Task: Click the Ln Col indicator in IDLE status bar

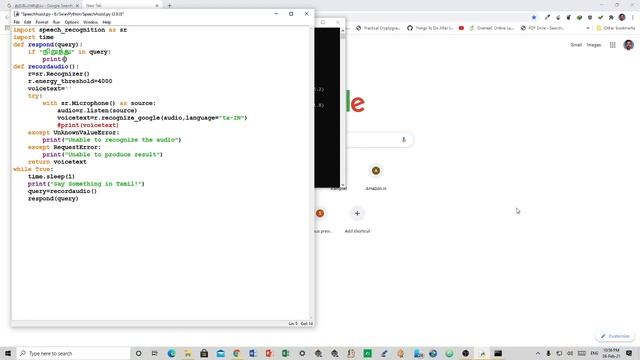Action: [x=300, y=324]
